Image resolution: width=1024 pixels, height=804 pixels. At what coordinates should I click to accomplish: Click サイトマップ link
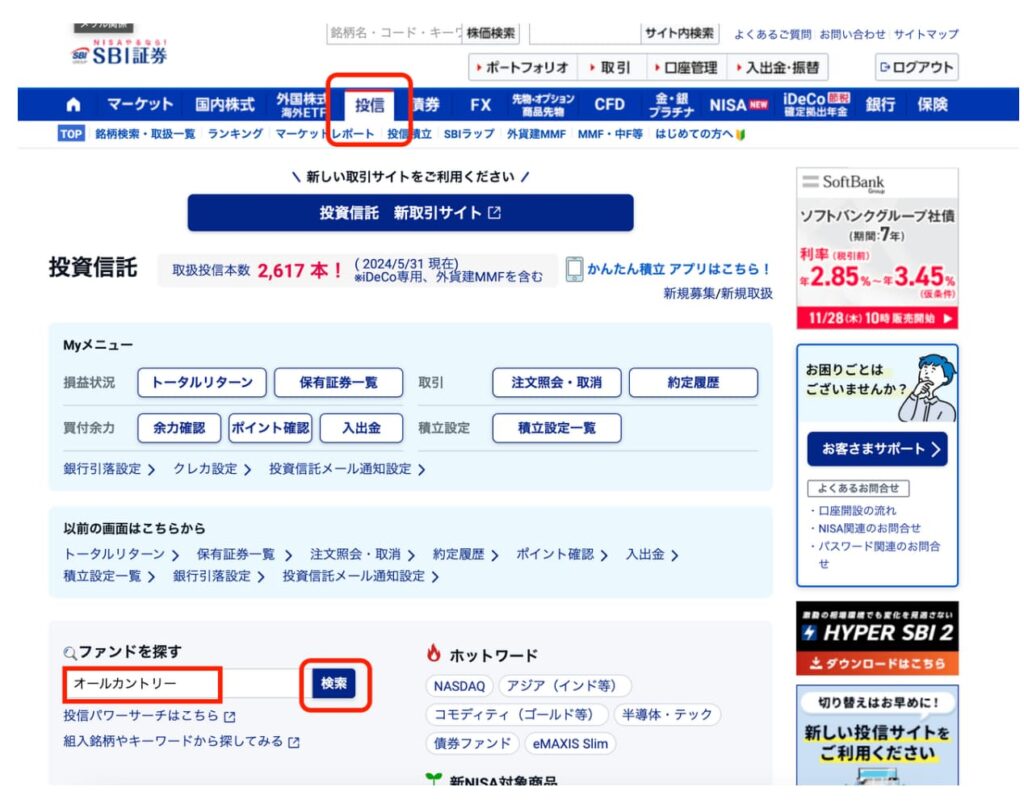pos(926,34)
